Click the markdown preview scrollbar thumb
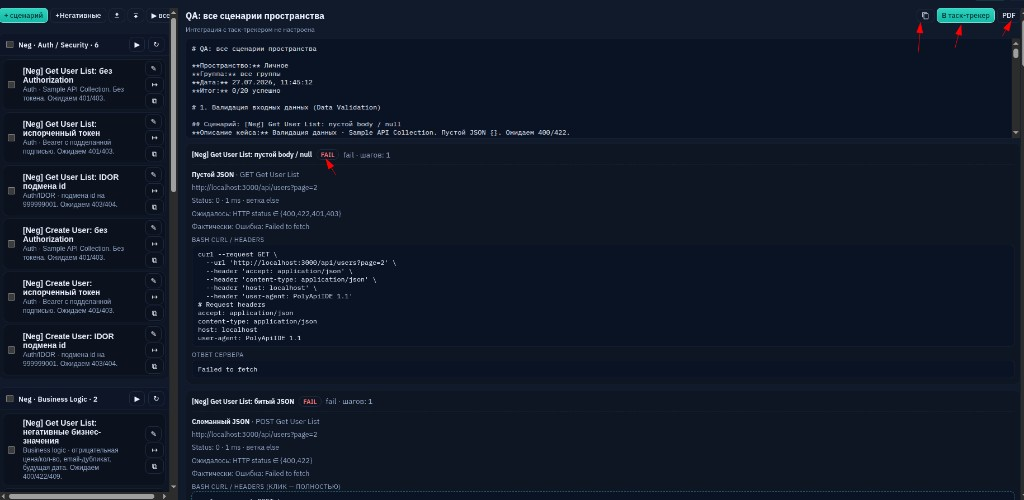Screen dimensions: 1024x500 [1016, 54]
